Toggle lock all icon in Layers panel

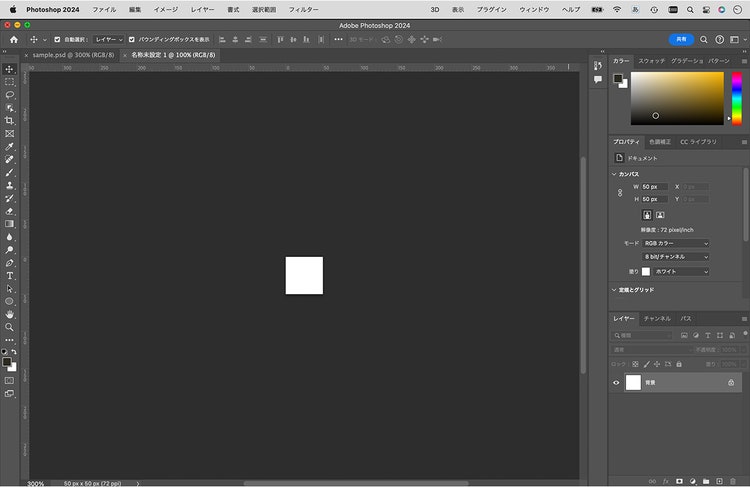tap(679, 364)
